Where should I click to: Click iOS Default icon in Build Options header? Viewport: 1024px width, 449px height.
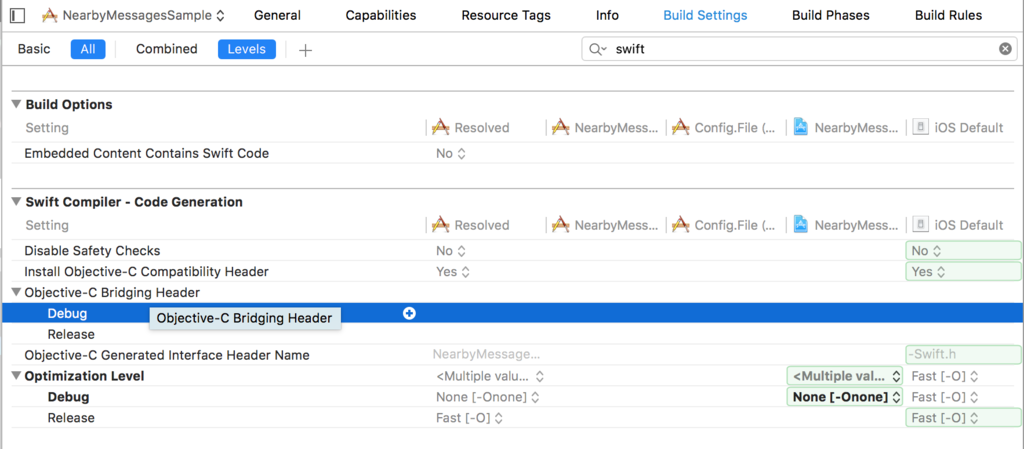(x=921, y=127)
